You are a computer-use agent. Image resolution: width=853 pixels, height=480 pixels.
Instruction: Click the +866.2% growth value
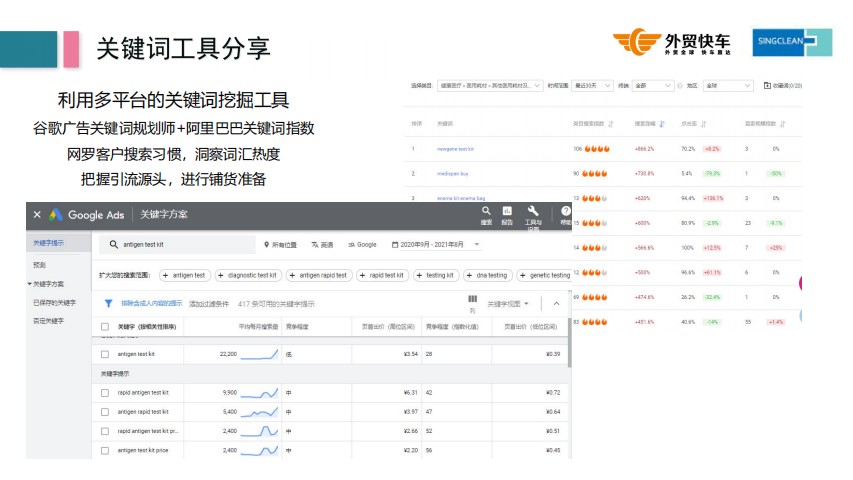coord(644,149)
